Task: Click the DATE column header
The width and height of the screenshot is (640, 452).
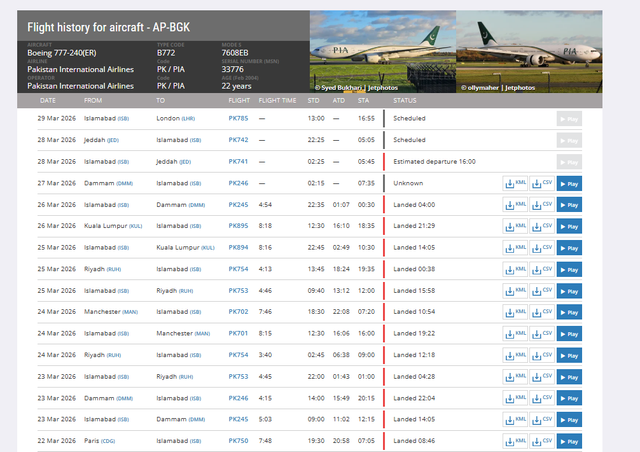Action: pyautogui.click(x=48, y=100)
